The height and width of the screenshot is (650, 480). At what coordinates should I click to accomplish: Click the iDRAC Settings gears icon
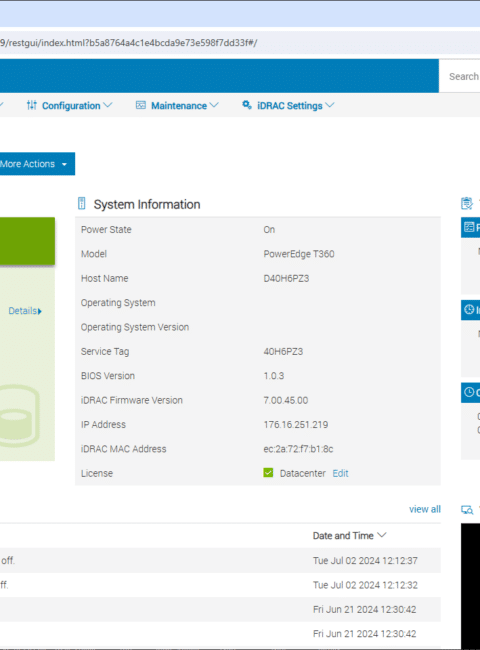point(247,105)
